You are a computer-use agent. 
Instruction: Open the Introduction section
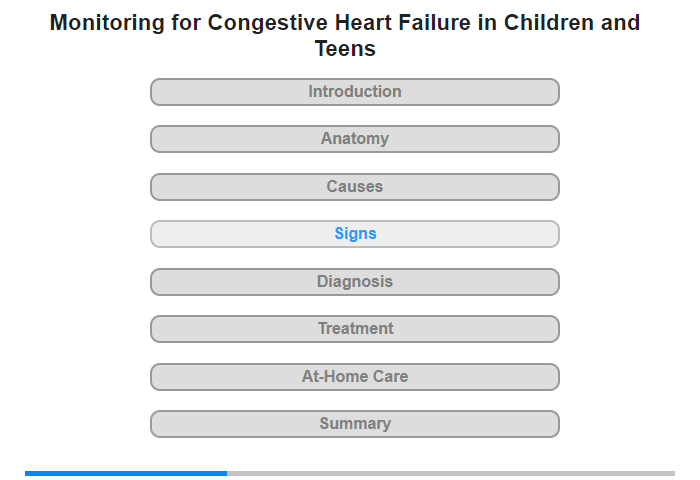(x=355, y=92)
